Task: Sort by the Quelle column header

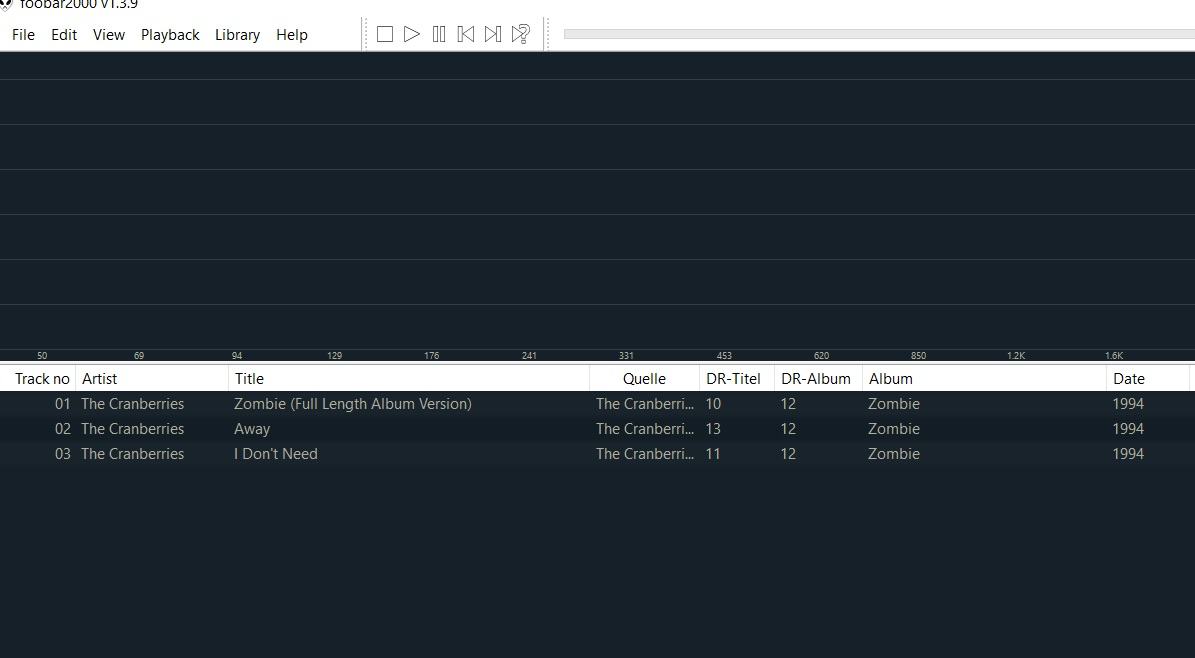Action: 644,379
